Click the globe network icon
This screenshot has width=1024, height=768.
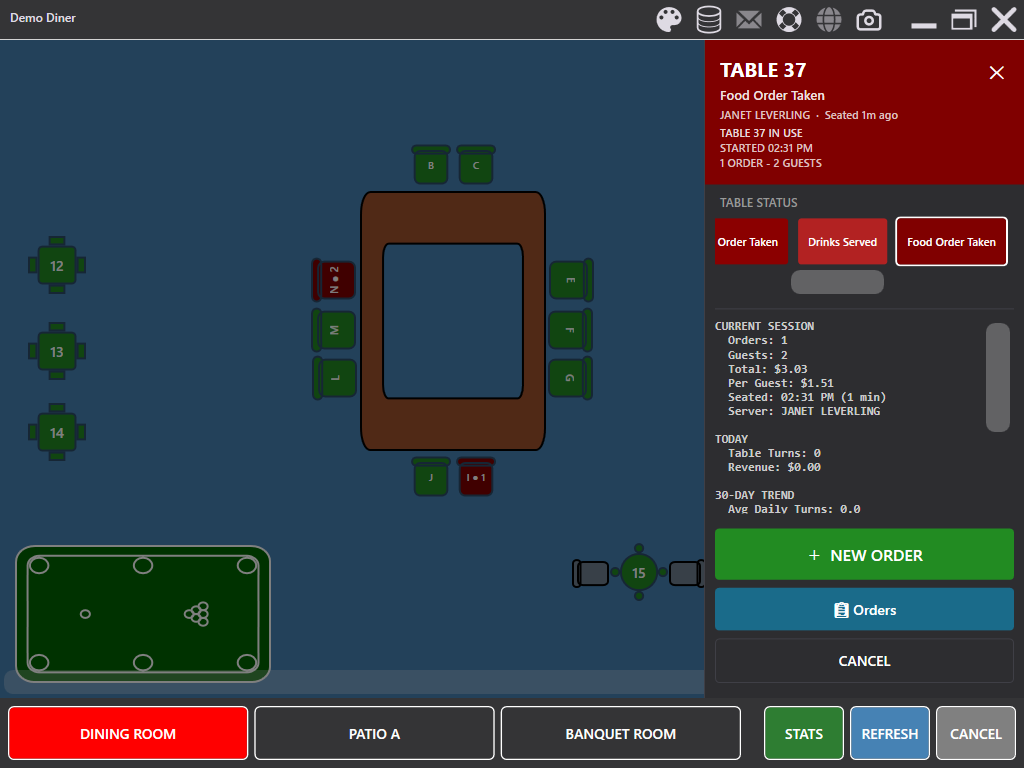[828, 19]
